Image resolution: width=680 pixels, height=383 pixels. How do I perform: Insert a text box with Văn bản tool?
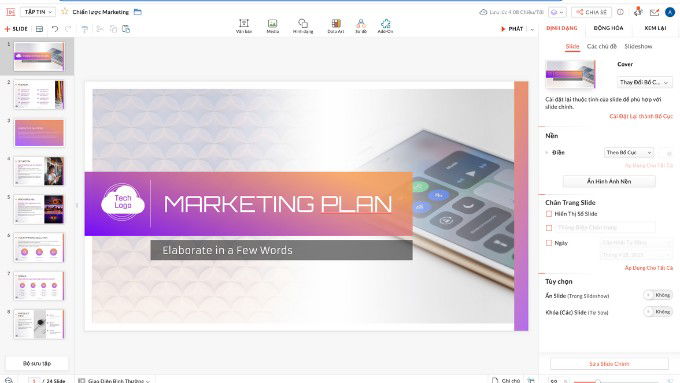pos(244,26)
